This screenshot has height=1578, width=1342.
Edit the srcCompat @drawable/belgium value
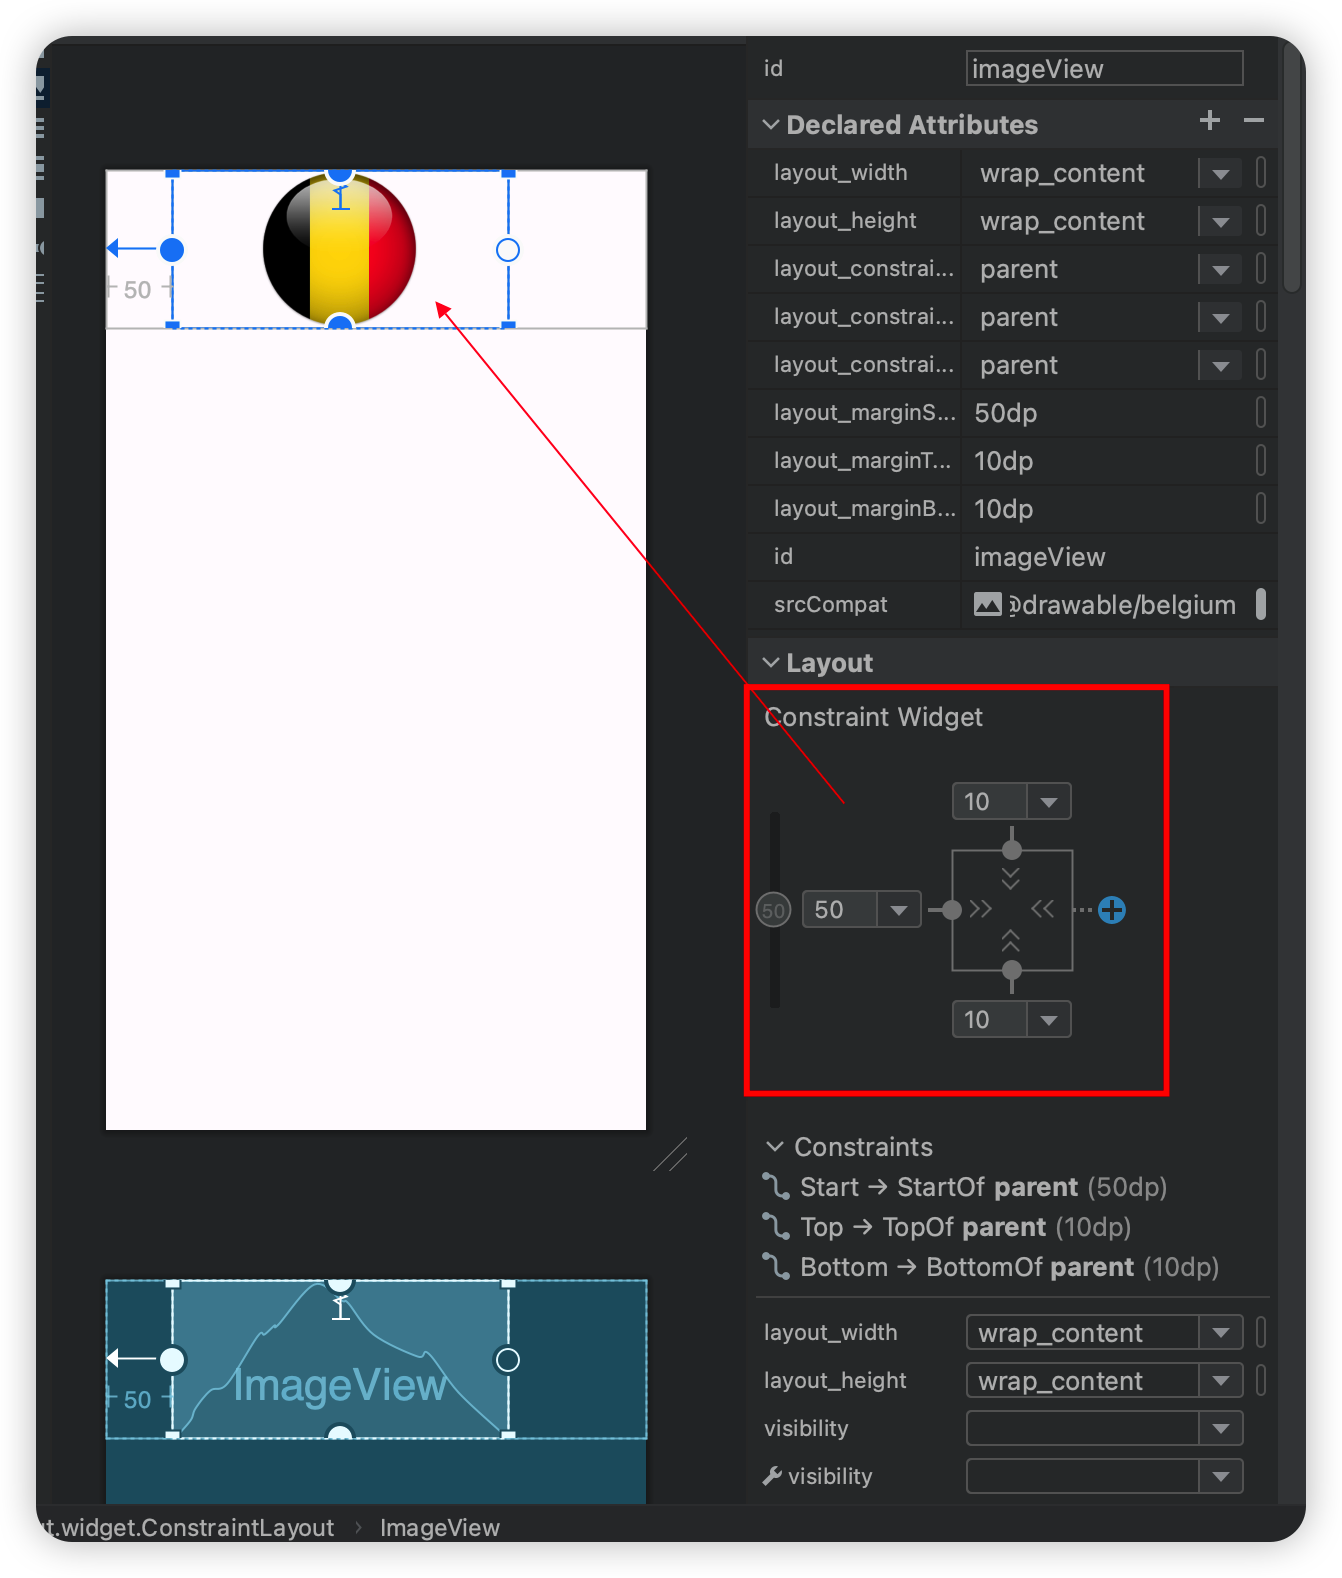(1123, 605)
